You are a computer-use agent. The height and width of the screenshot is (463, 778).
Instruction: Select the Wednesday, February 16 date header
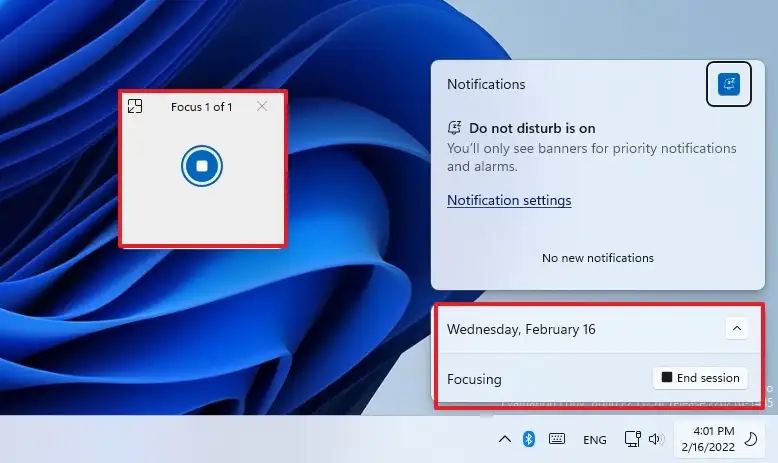point(521,329)
